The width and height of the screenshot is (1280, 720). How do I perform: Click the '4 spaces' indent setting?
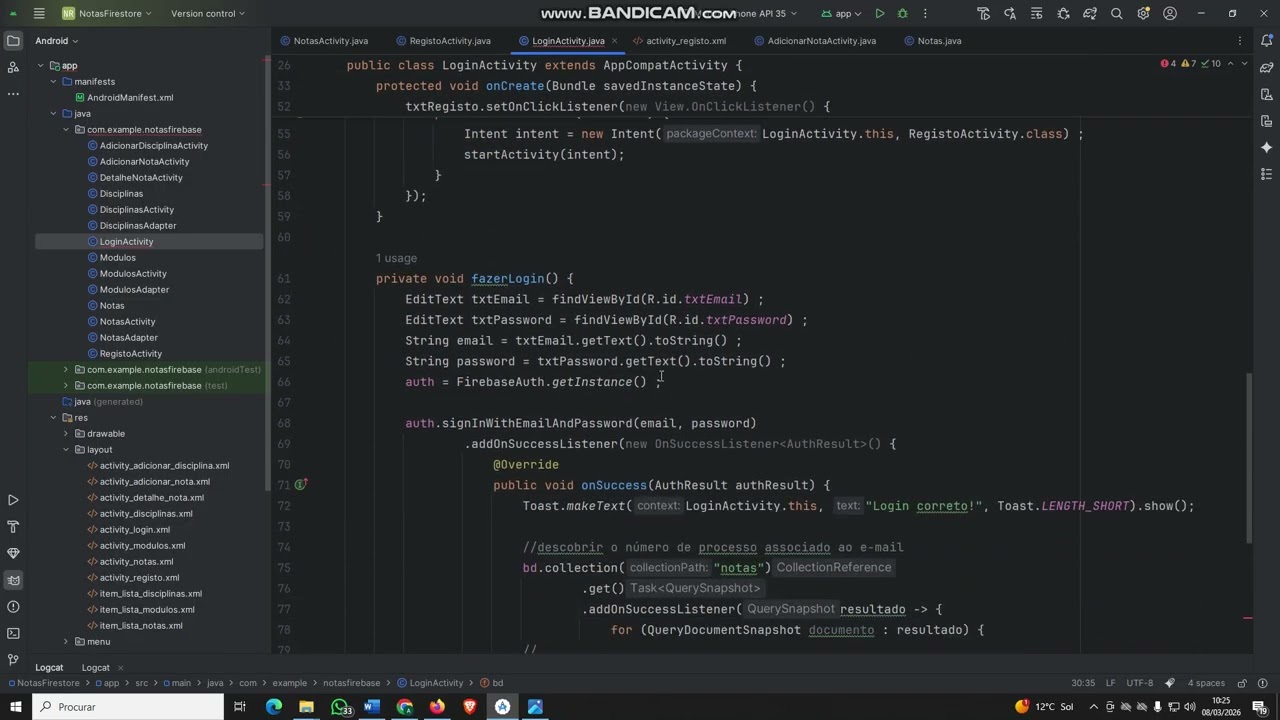click(1206, 683)
